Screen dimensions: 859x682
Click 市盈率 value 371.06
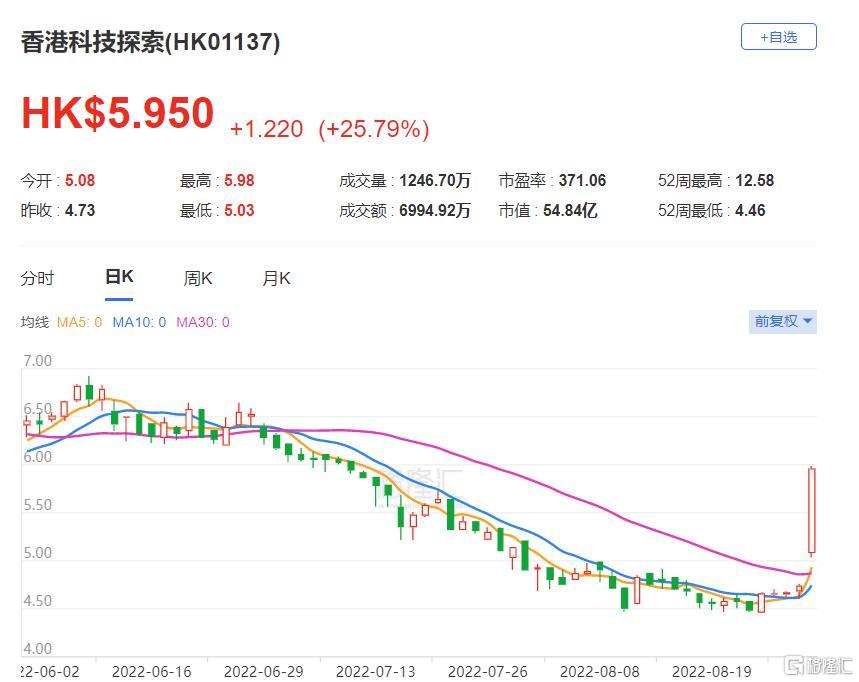click(x=582, y=180)
